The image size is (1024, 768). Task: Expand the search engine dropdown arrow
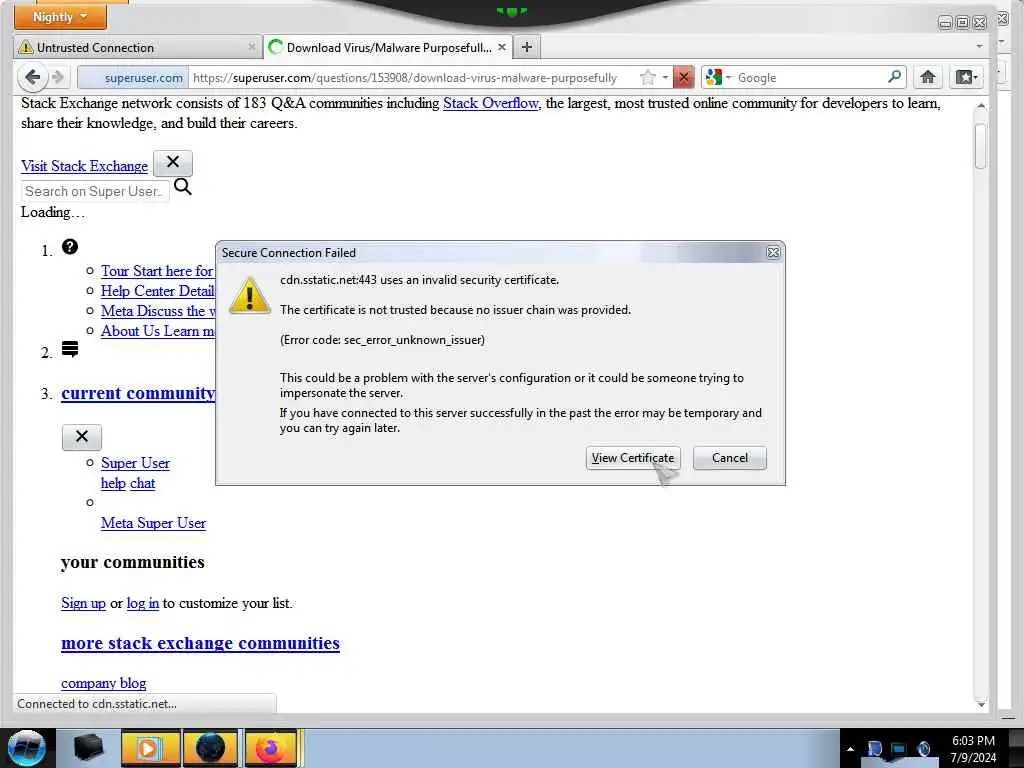[729, 77]
